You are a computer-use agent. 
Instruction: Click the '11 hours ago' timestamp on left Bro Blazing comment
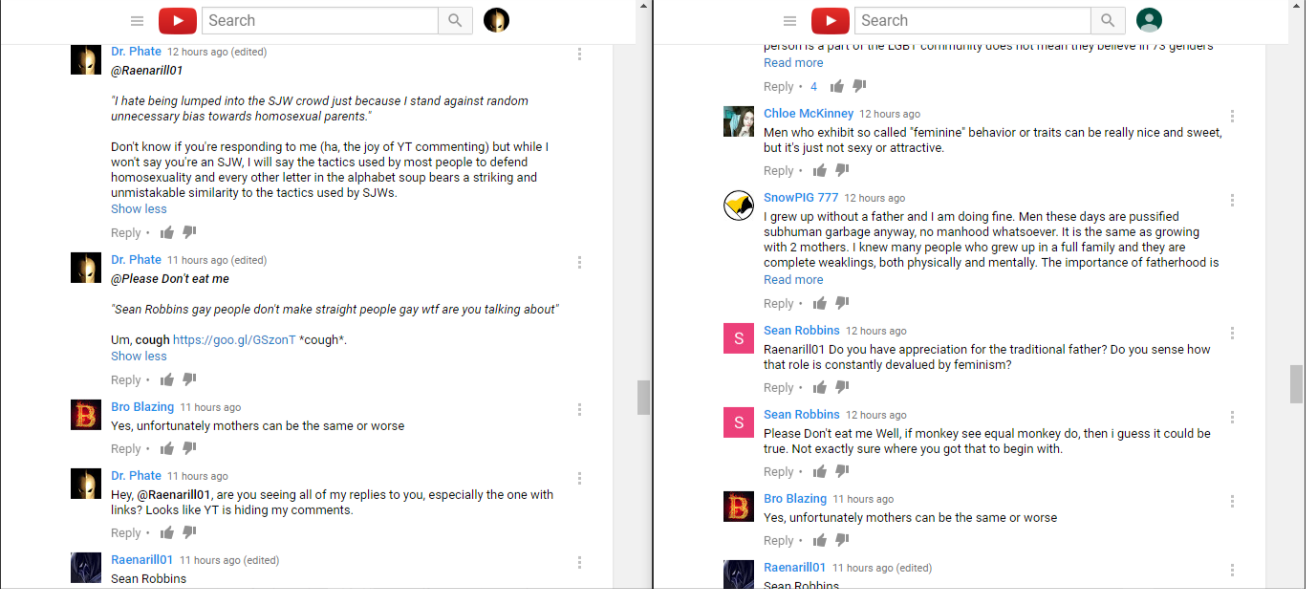[x=211, y=408]
